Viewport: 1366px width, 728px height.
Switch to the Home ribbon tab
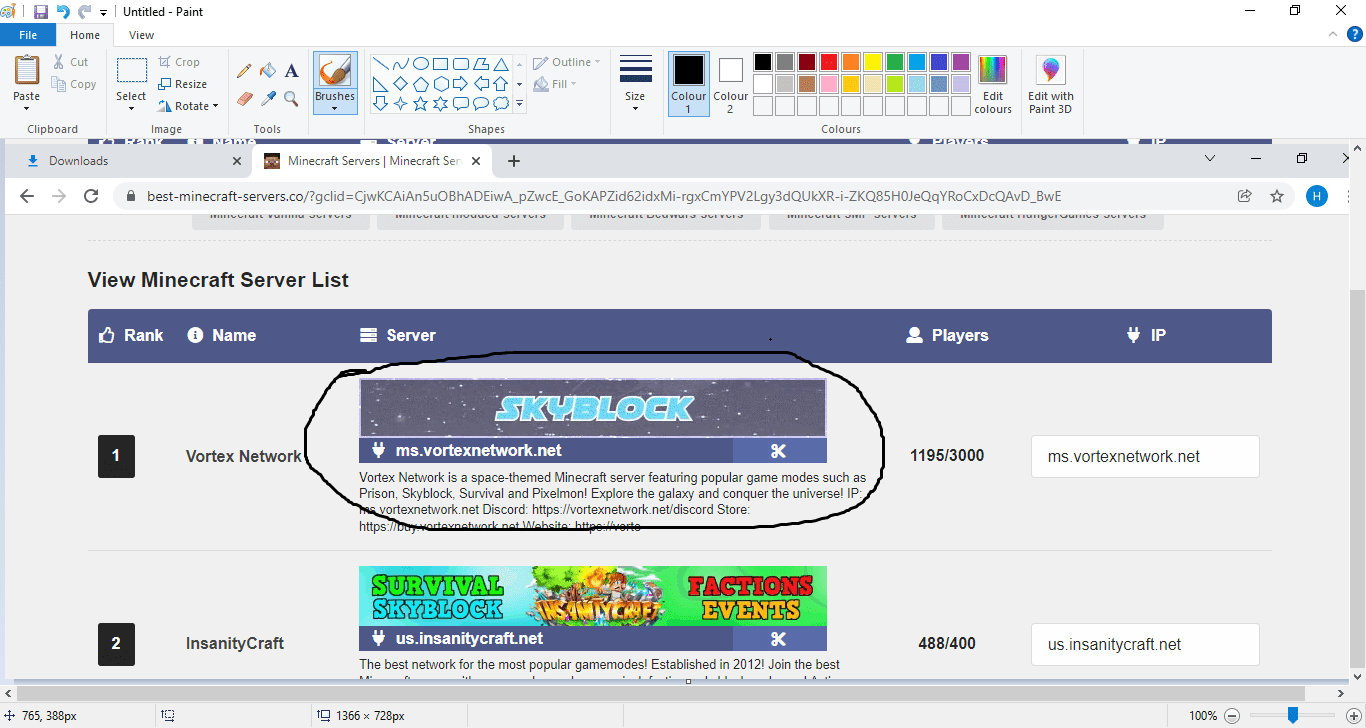(x=85, y=35)
